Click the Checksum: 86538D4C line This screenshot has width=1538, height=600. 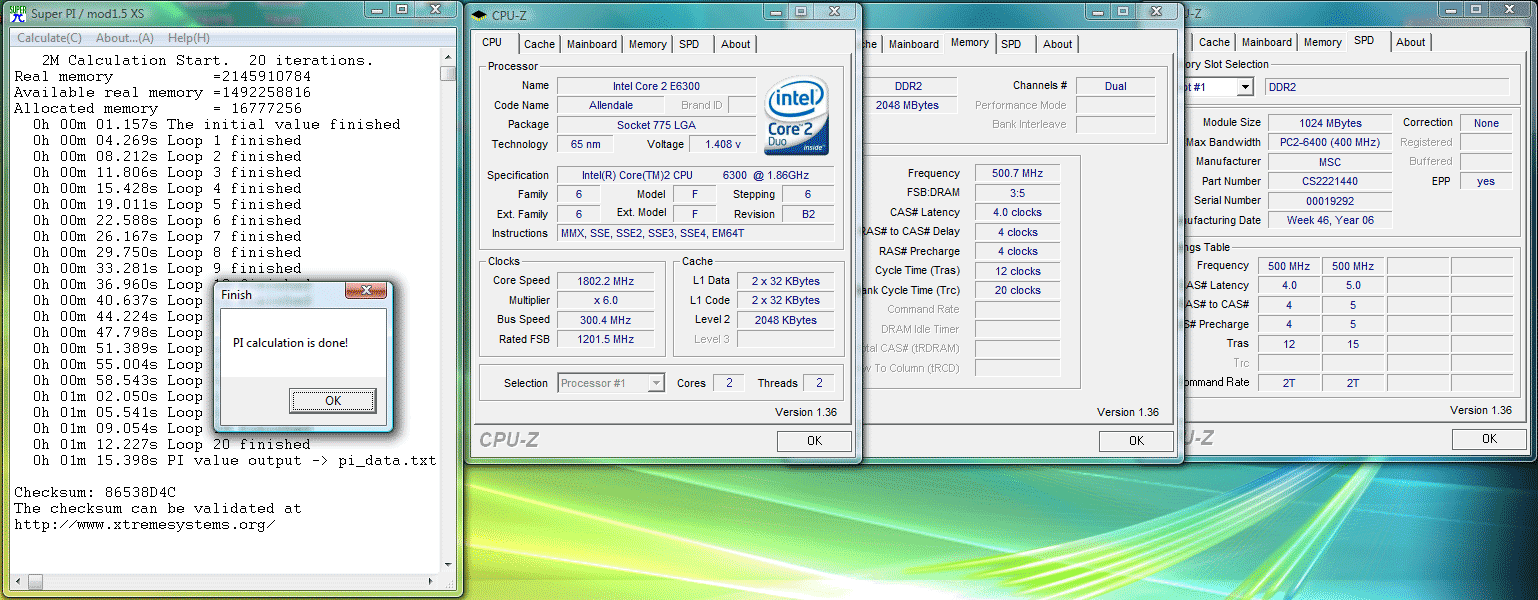pyautogui.click(x=95, y=492)
